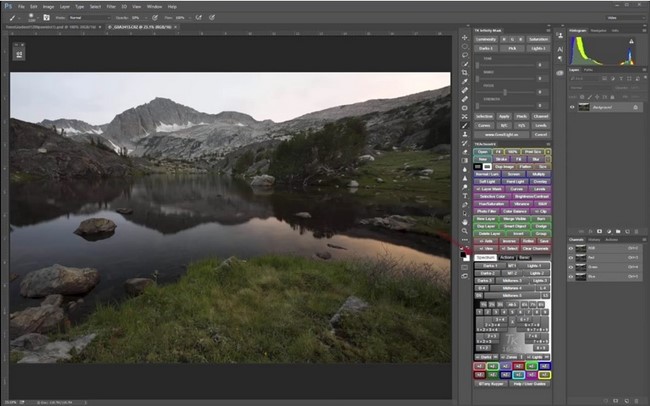Select the Clone Stamp tool
The image size is (650, 406).
[x=465, y=132]
